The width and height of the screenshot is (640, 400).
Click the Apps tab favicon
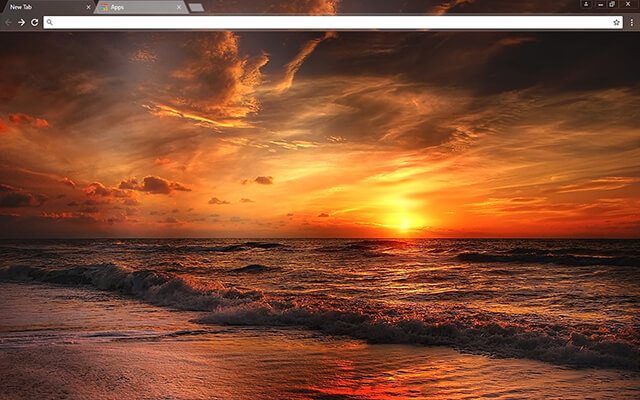(103, 7)
